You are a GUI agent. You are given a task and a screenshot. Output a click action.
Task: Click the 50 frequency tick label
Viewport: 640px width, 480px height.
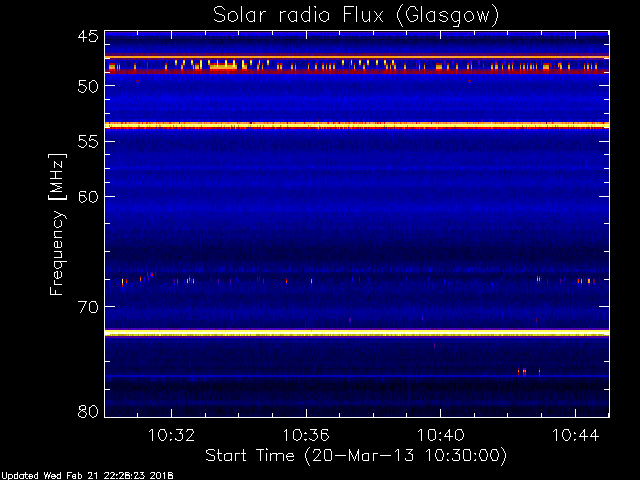point(88,86)
